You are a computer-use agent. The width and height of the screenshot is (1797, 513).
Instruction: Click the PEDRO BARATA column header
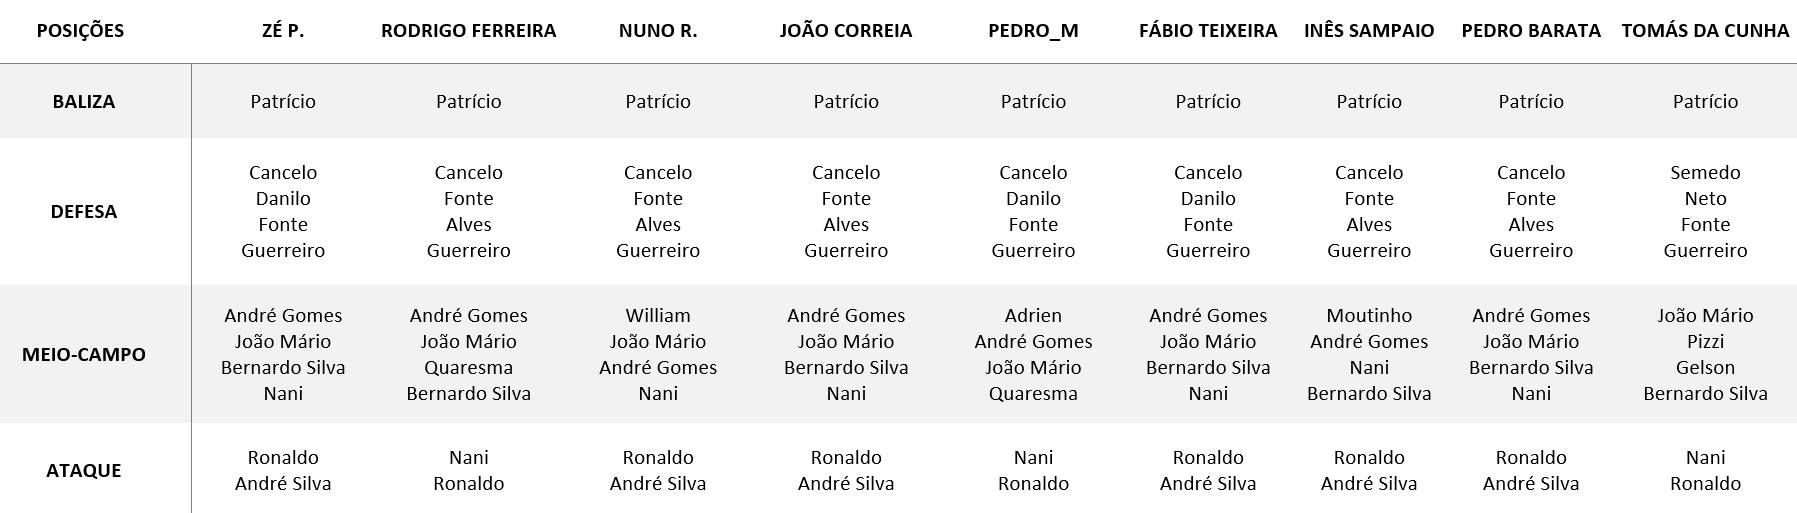coord(1531,31)
